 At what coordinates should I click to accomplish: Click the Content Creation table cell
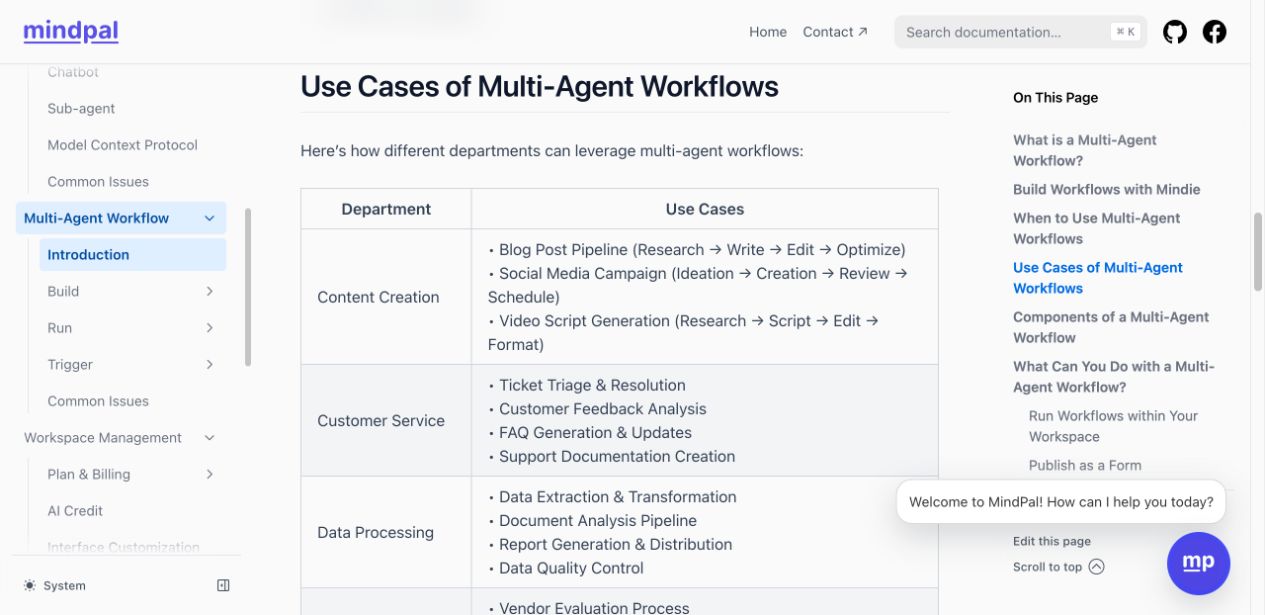click(386, 297)
